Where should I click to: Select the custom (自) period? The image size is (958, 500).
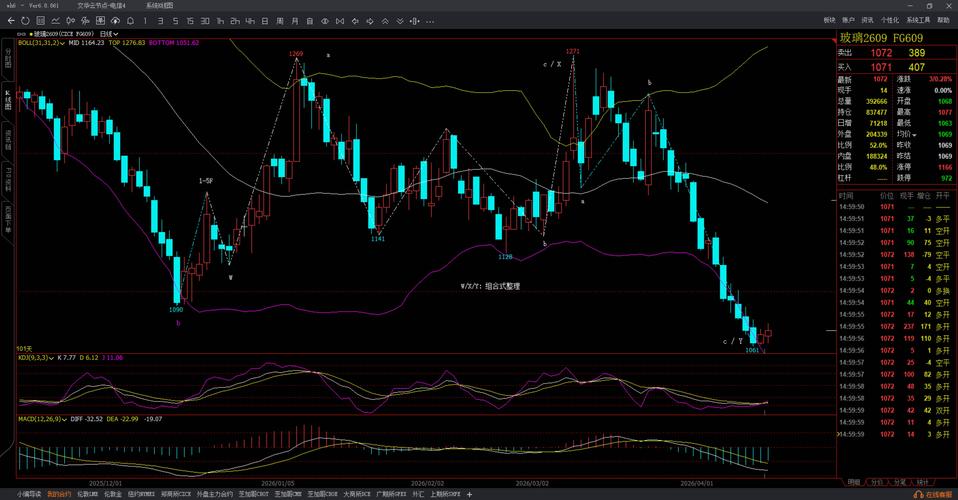tap(310, 21)
